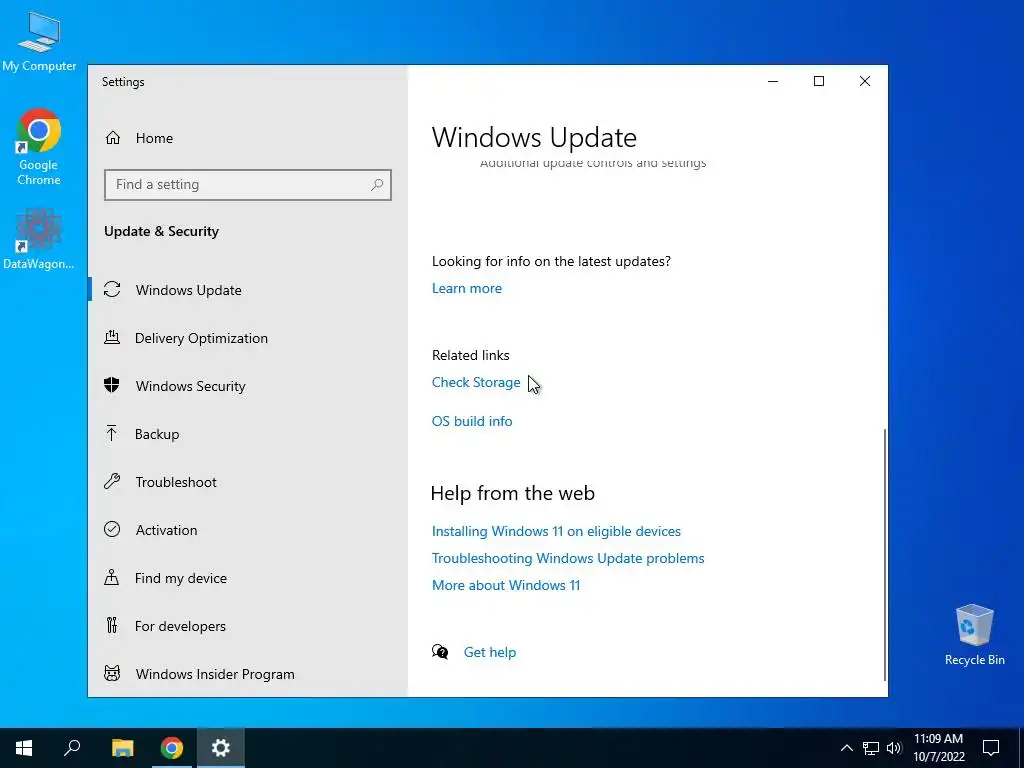
Task: Go to Home in Settings sidebar
Action: [248, 138]
